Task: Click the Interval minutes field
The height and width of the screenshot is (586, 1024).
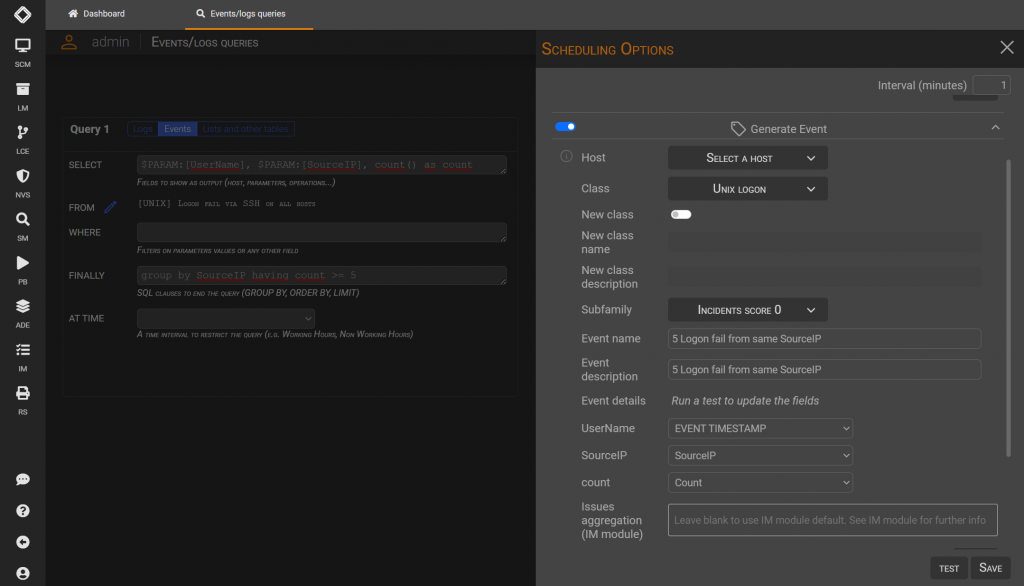Action: (x=991, y=85)
